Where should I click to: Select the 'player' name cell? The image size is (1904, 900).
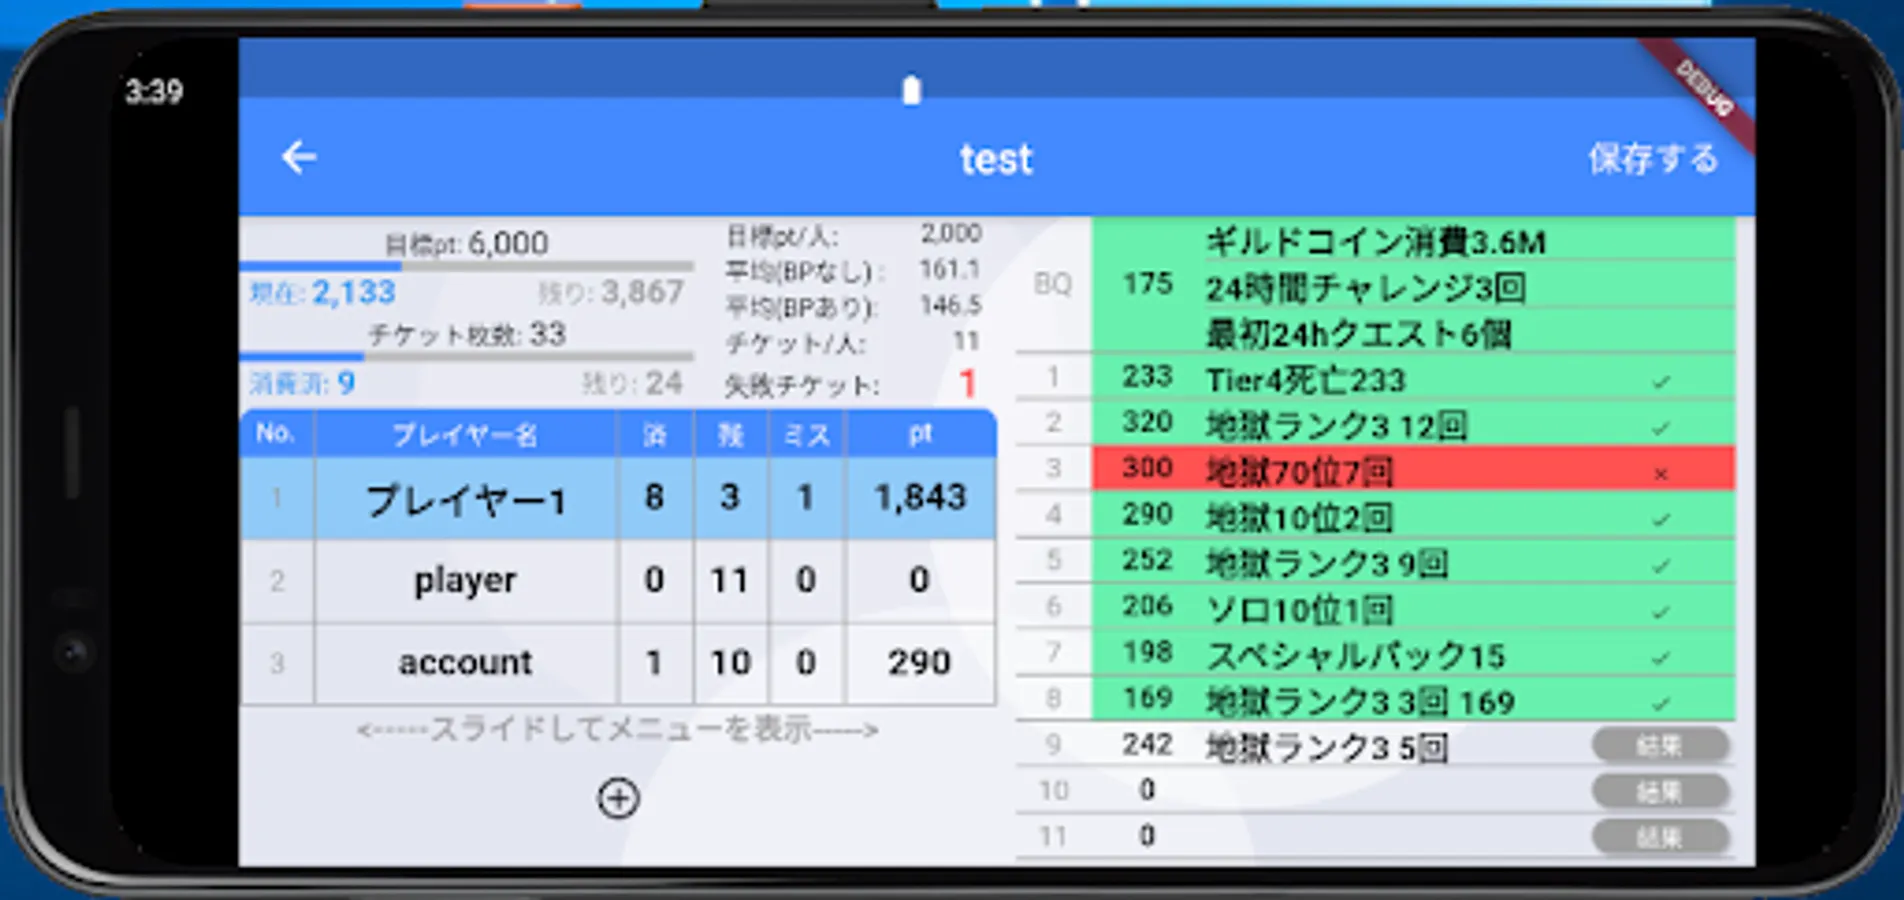tap(466, 580)
